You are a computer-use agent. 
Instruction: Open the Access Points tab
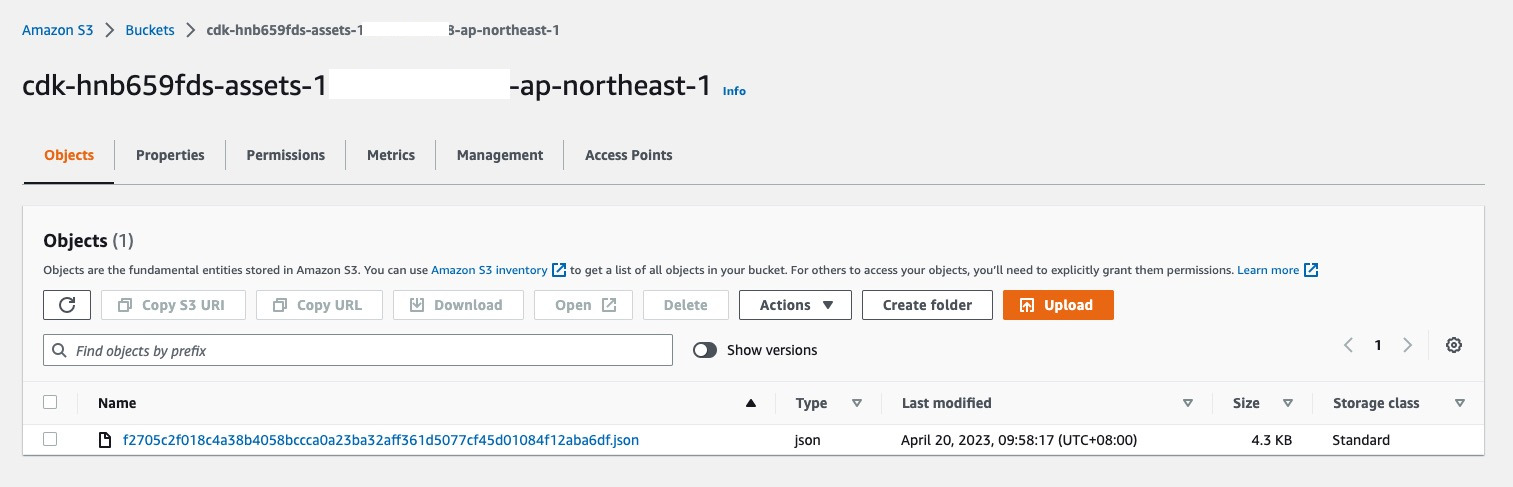(x=628, y=155)
